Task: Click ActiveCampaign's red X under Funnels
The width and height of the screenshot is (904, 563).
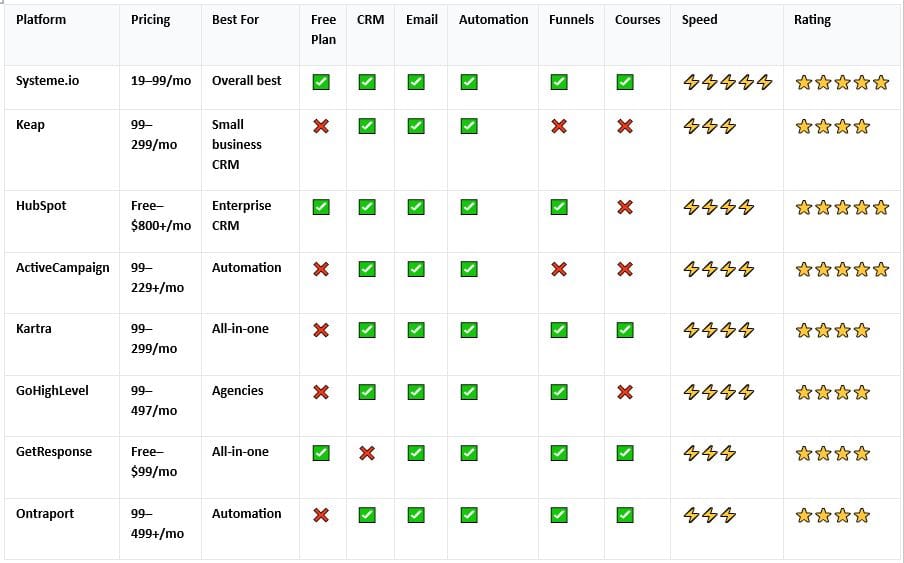Action: 559,269
